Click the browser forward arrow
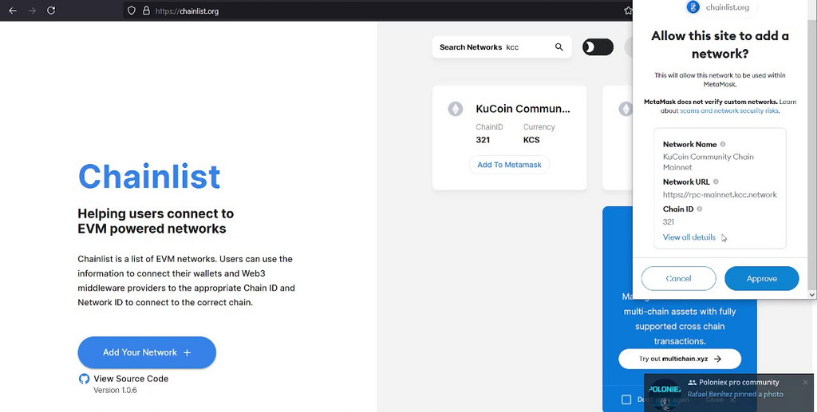 coord(32,10)
